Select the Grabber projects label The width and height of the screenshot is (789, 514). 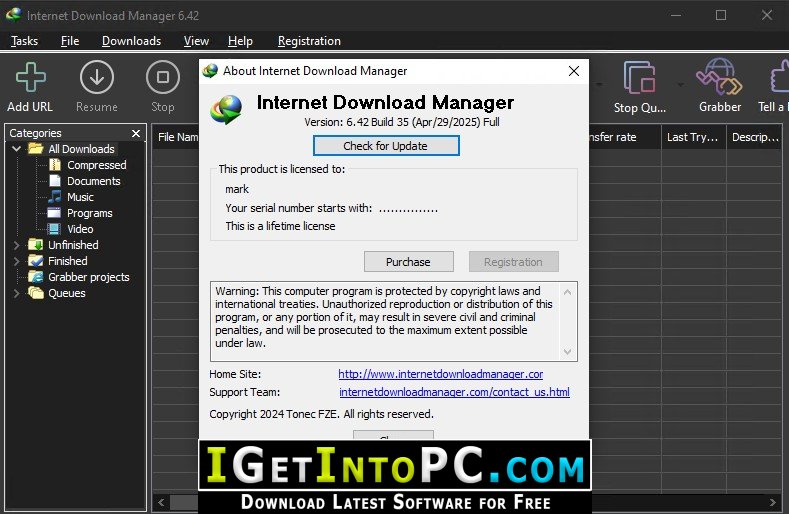coord(89,277)
